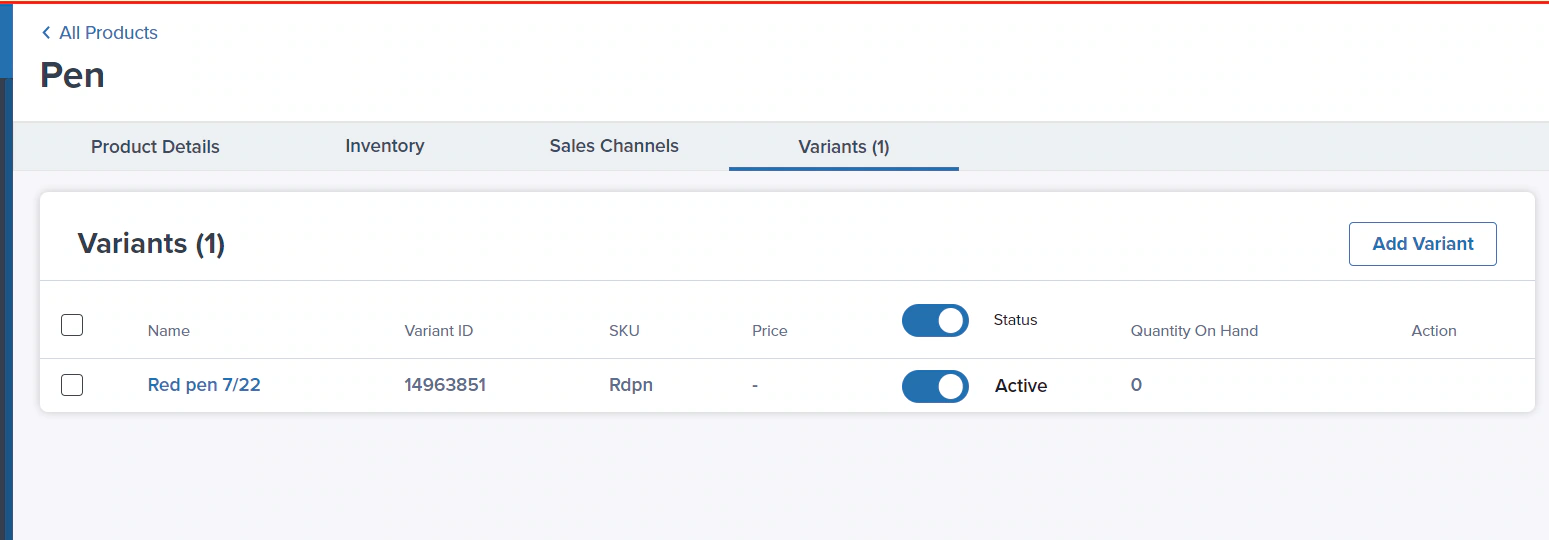The image size is (1549, 540).
Task: Click the Add Variant button
Action: pos(1422,244)
